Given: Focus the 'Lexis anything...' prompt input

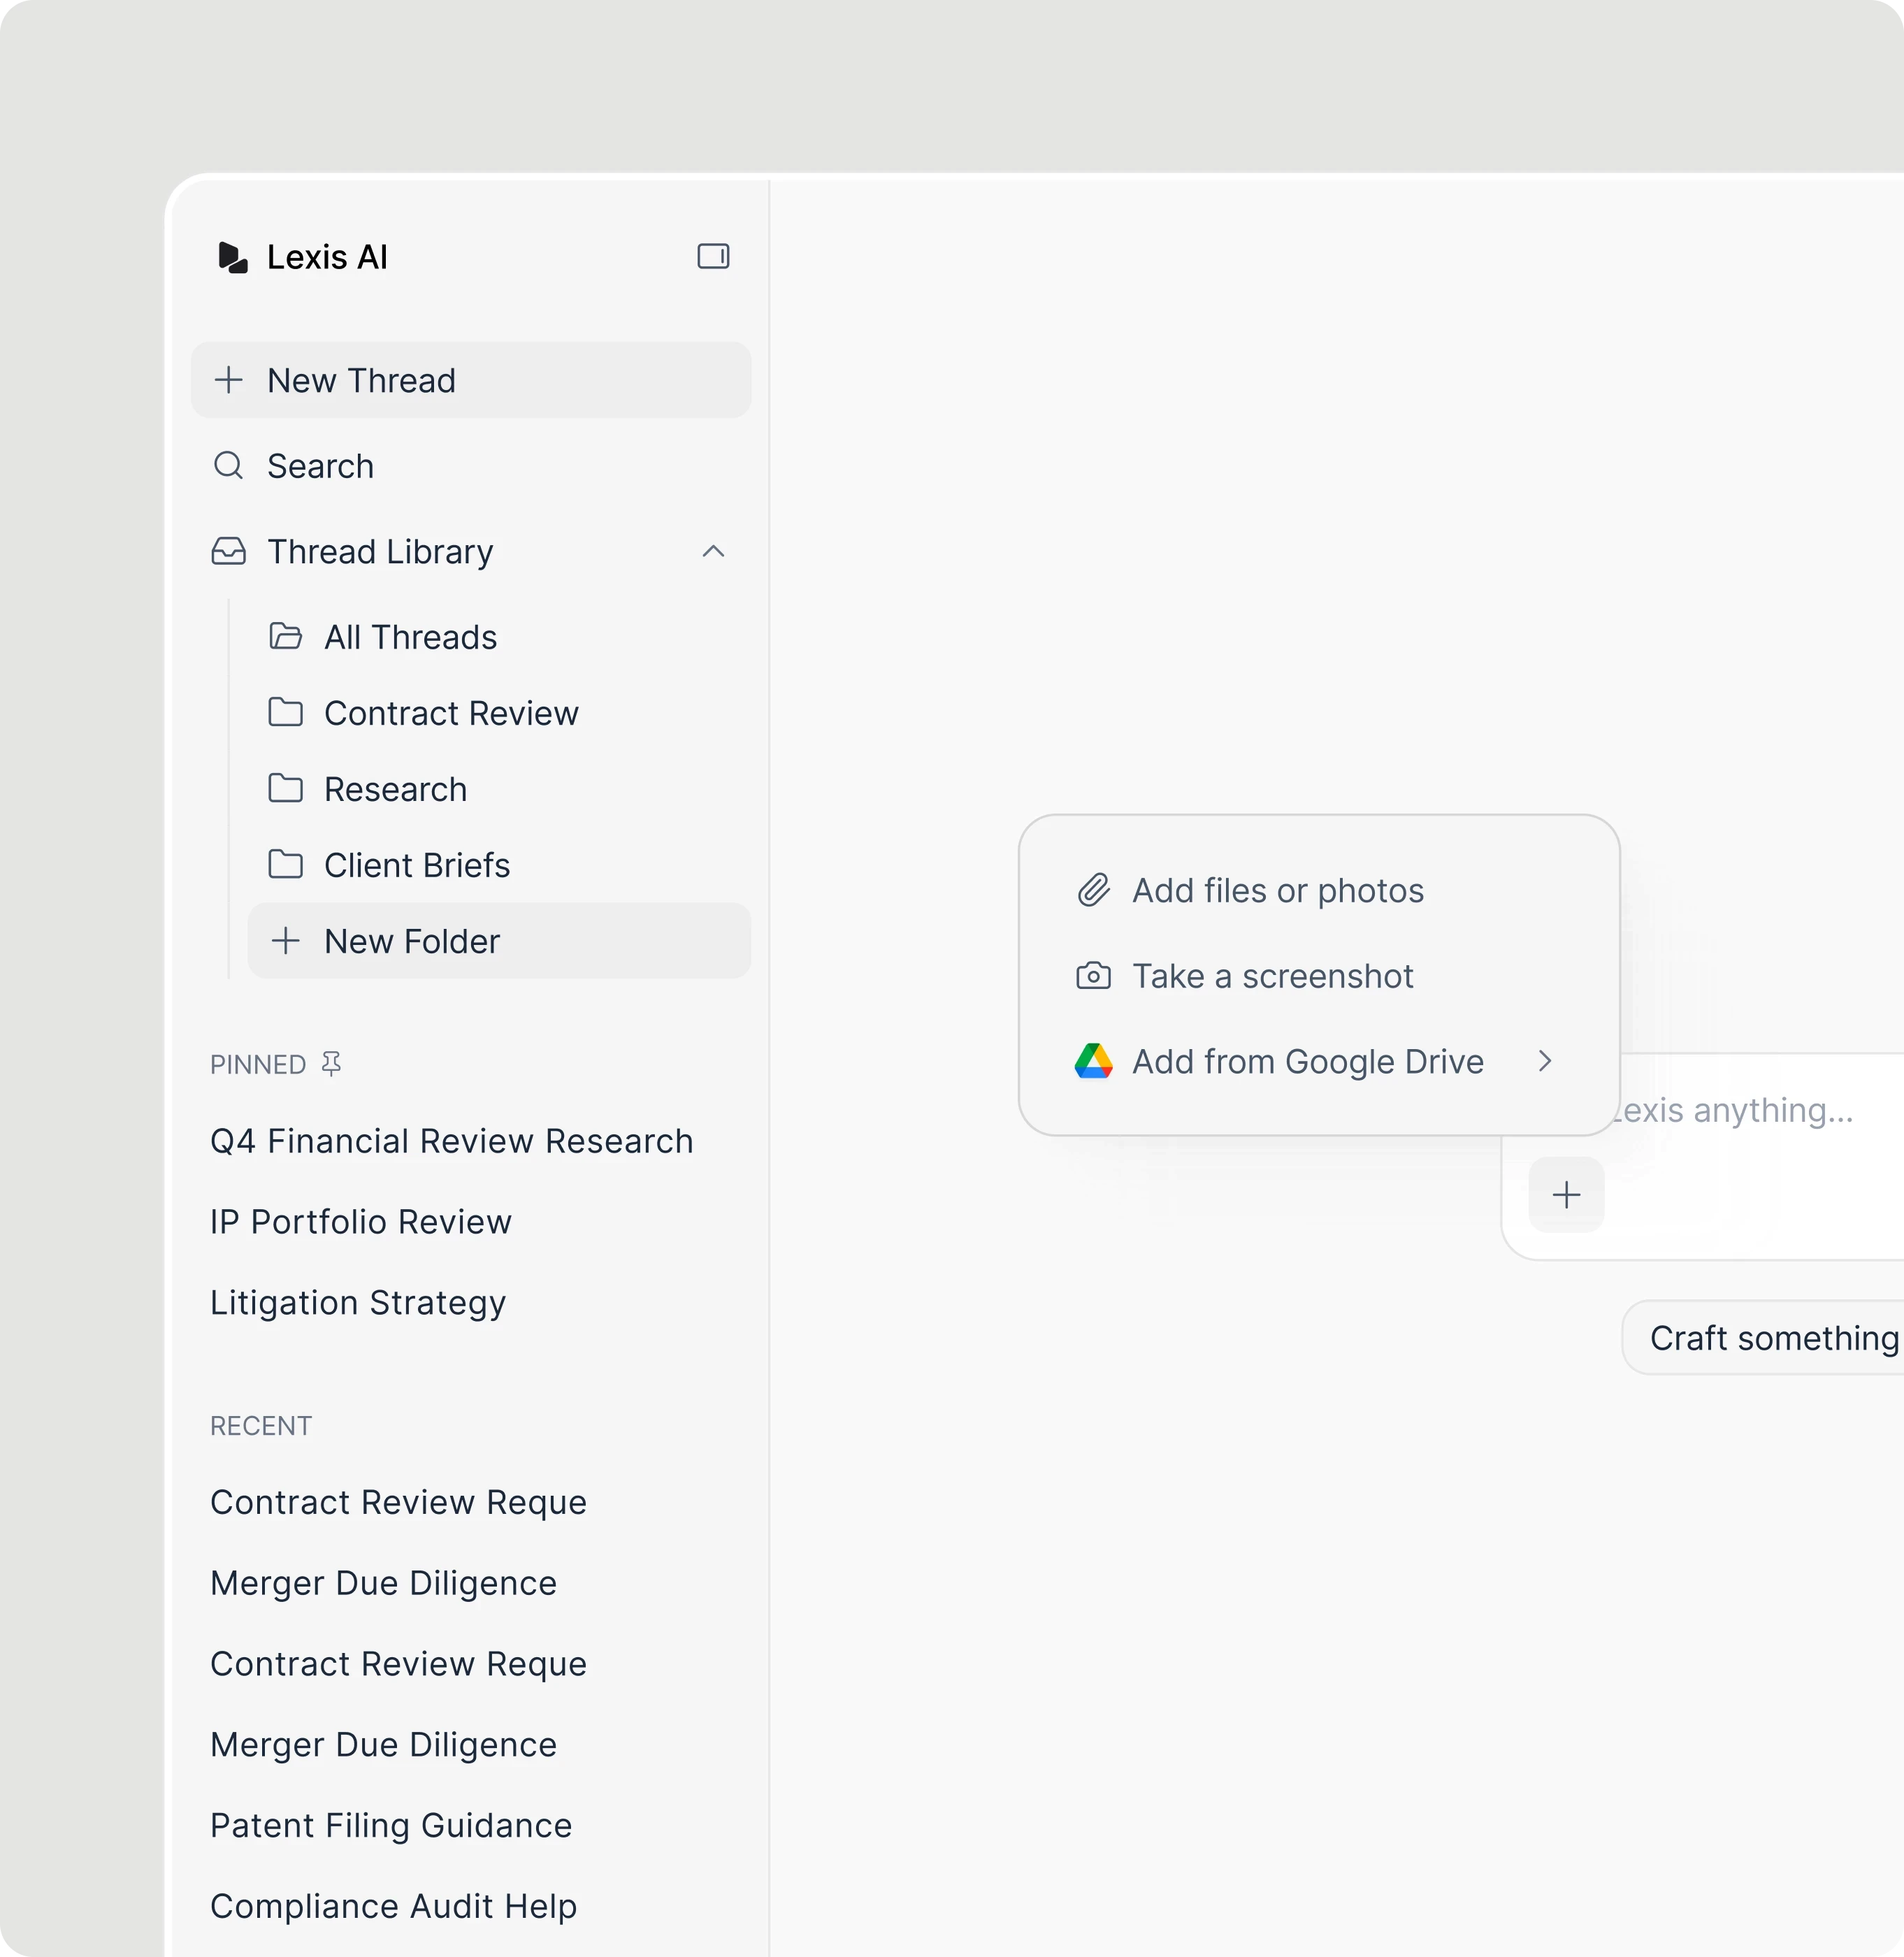Looking at the screenshot, I should coord(1735,1110).
